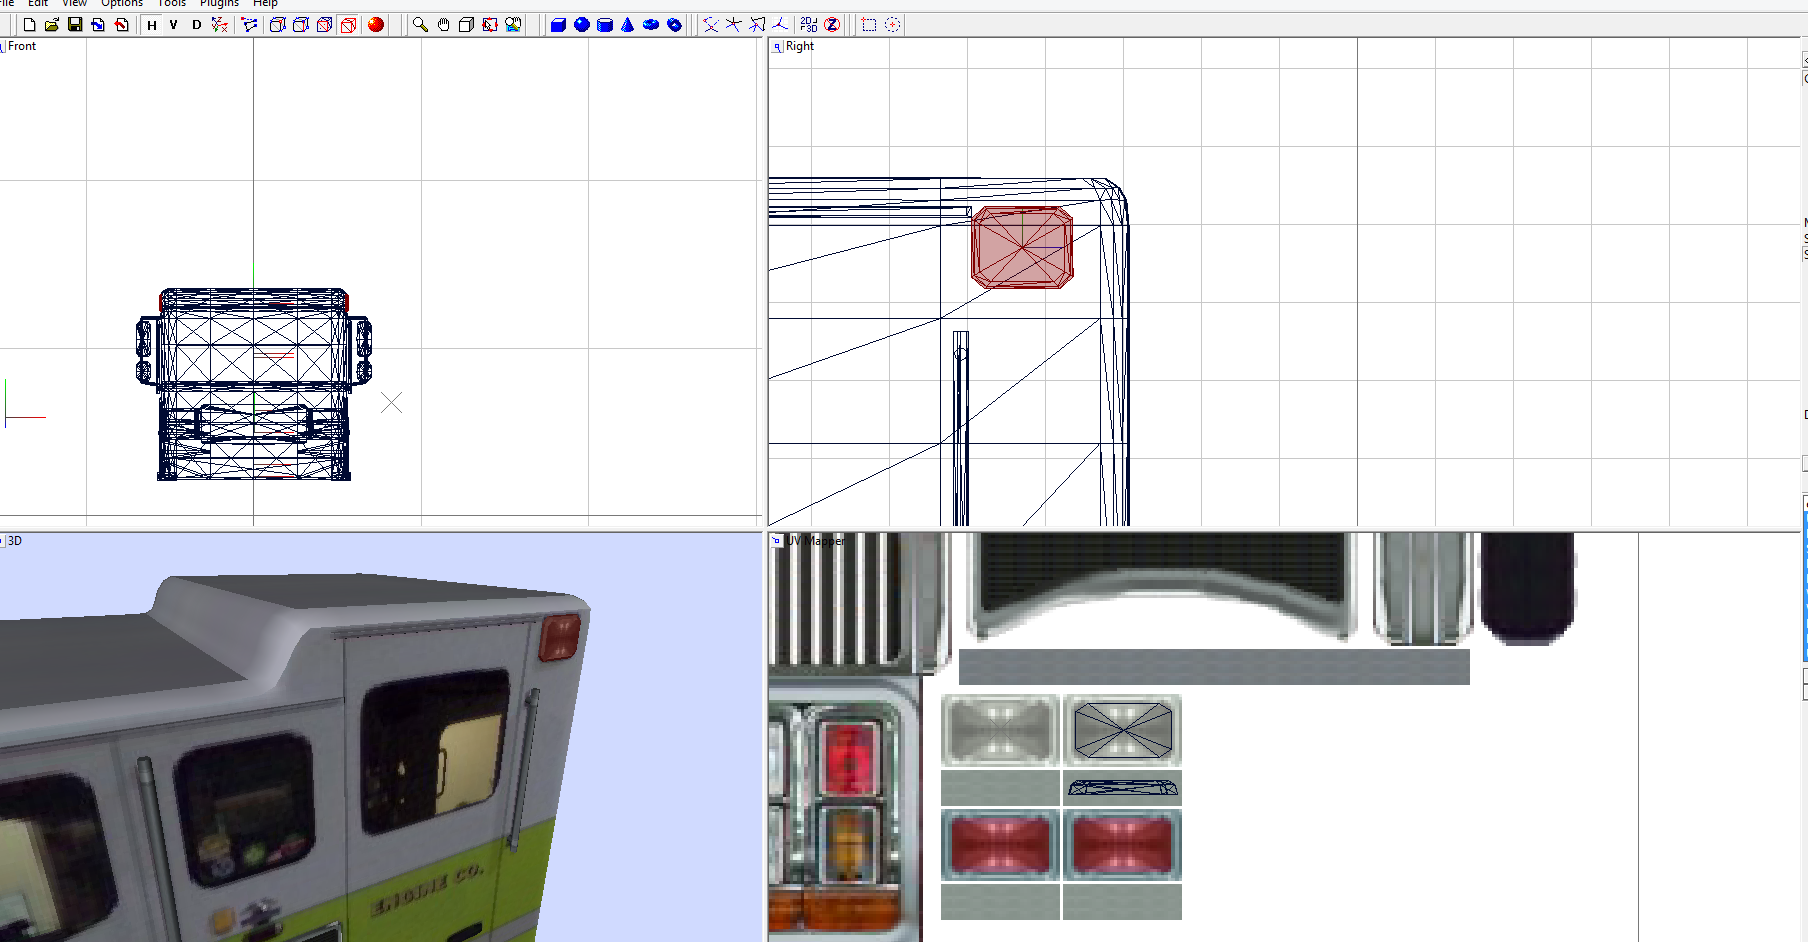
Task: Click the Front viewport label
Action: [x=21, y=46]
